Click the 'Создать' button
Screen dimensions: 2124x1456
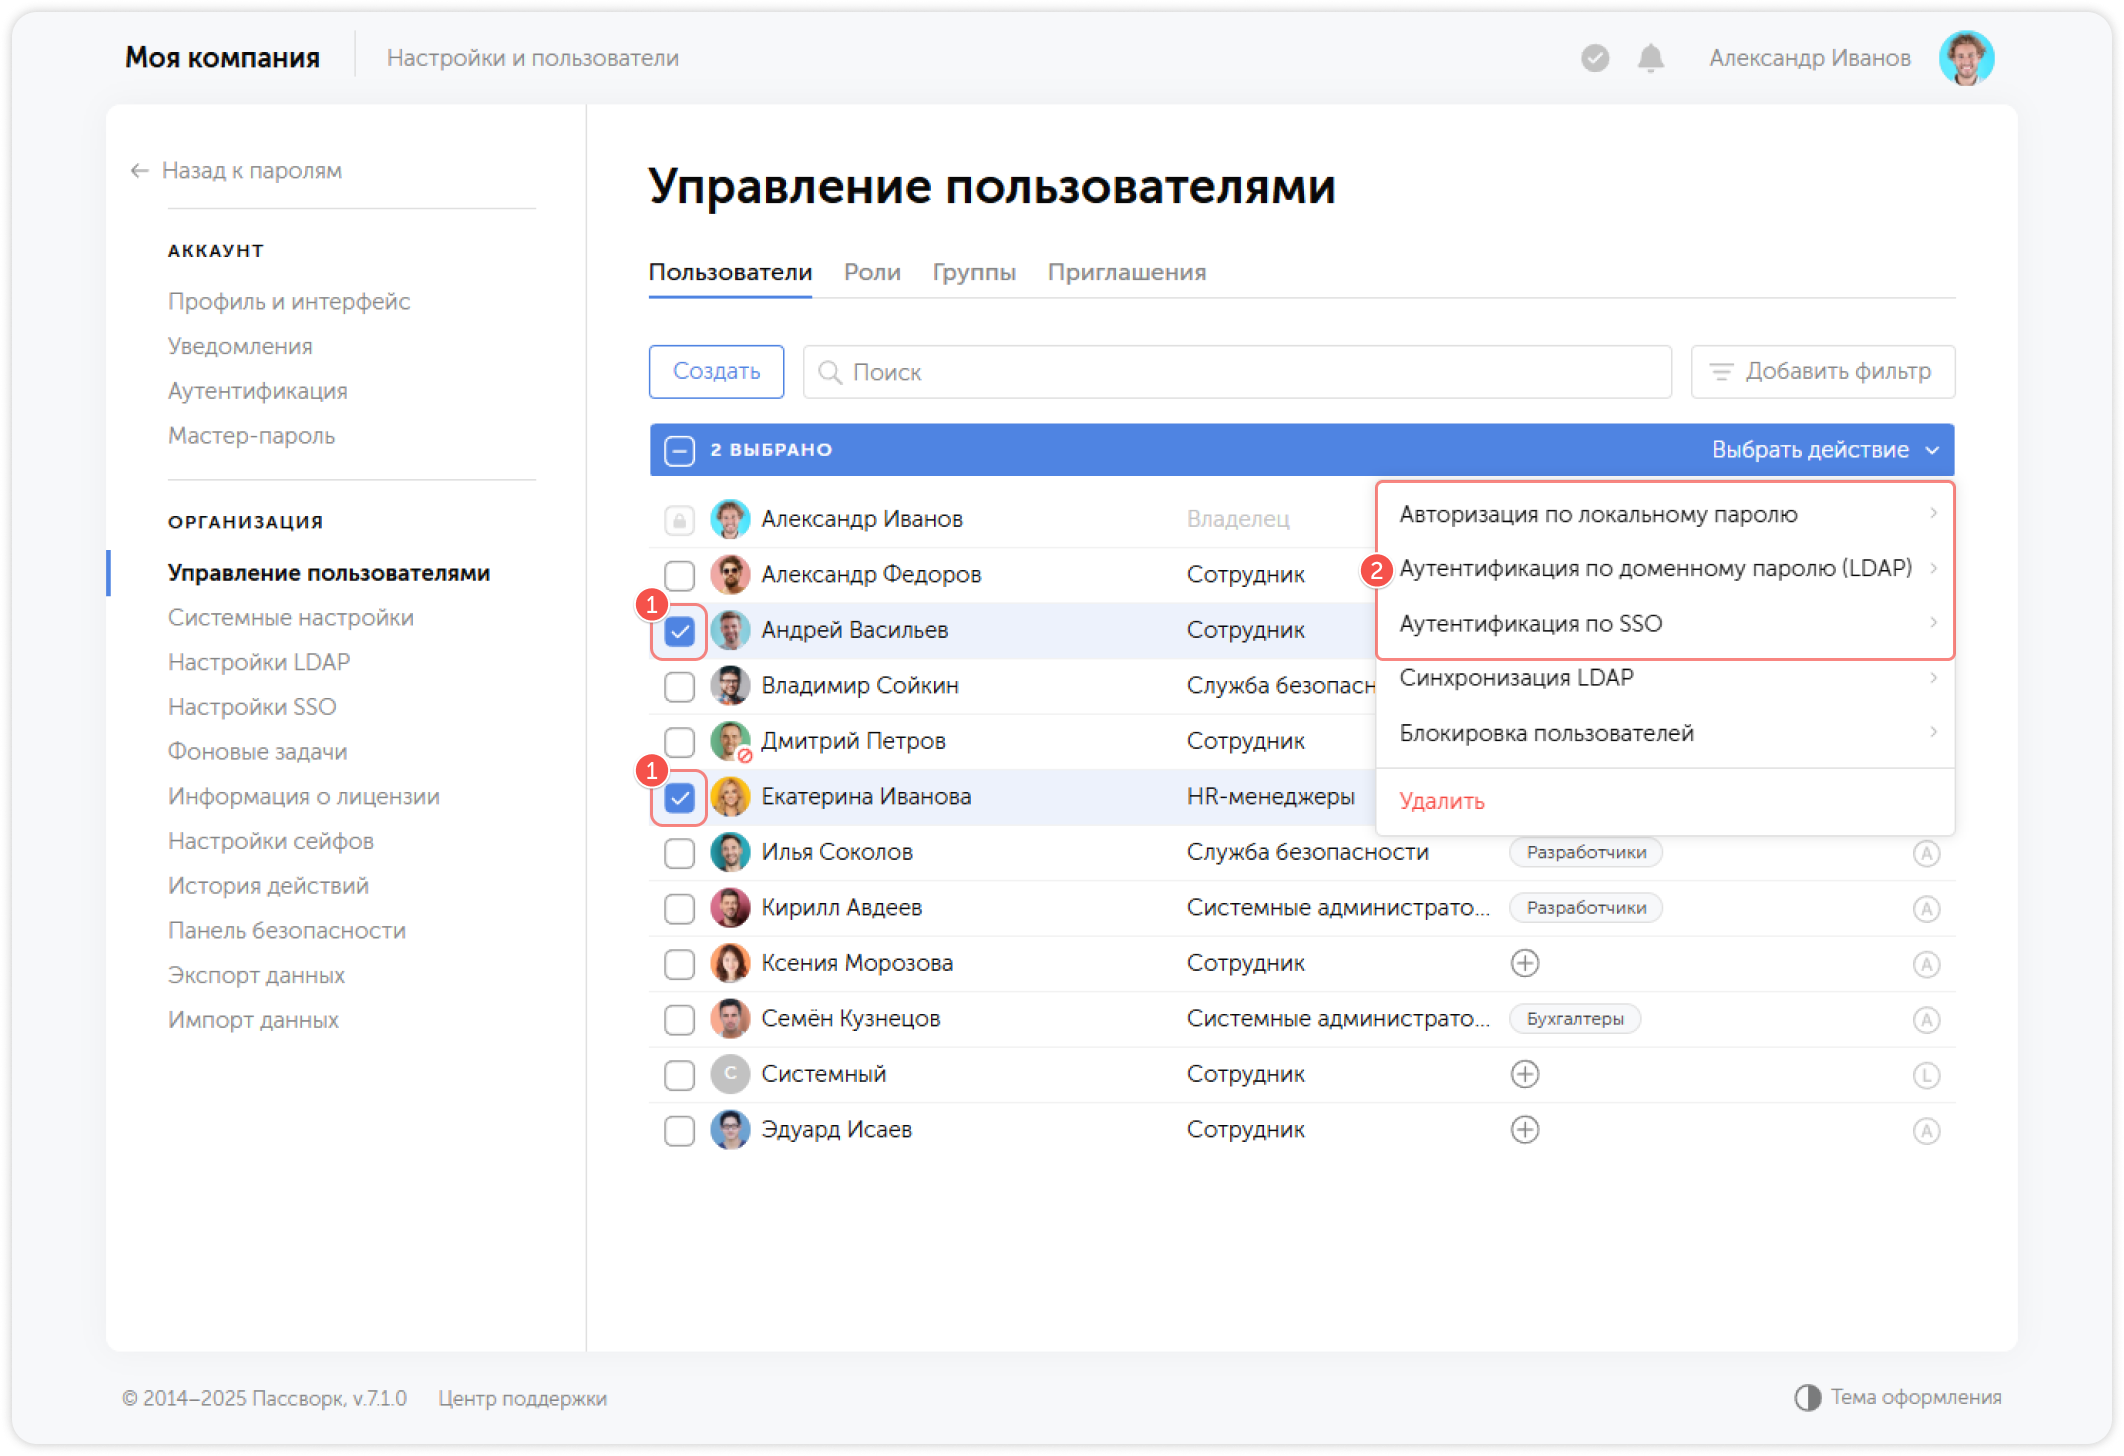716,371
